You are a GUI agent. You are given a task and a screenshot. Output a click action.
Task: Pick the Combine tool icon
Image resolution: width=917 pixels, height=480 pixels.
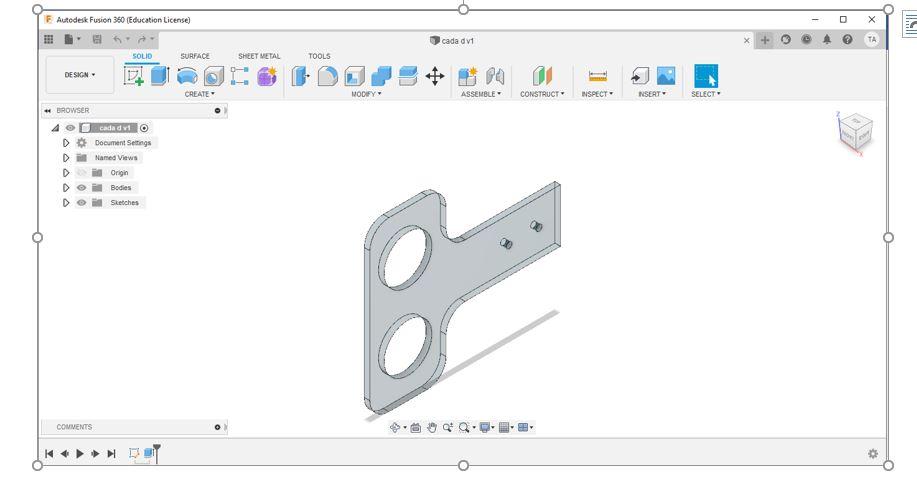[x=381, y=76]
